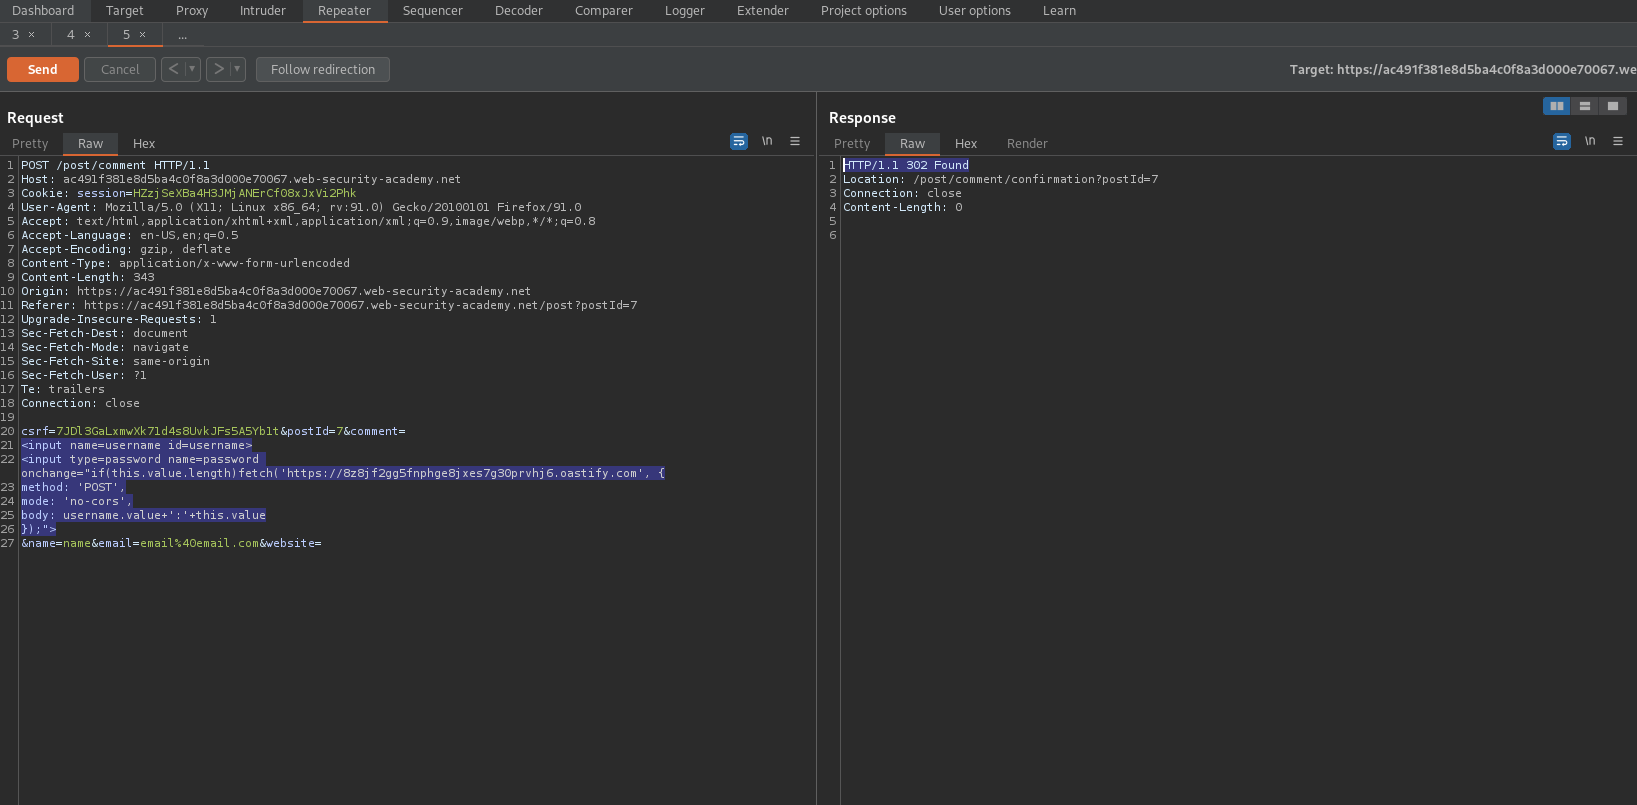Click the Referer header line
This screenshot has height=805, width=1637.
[x=329, y=305]
